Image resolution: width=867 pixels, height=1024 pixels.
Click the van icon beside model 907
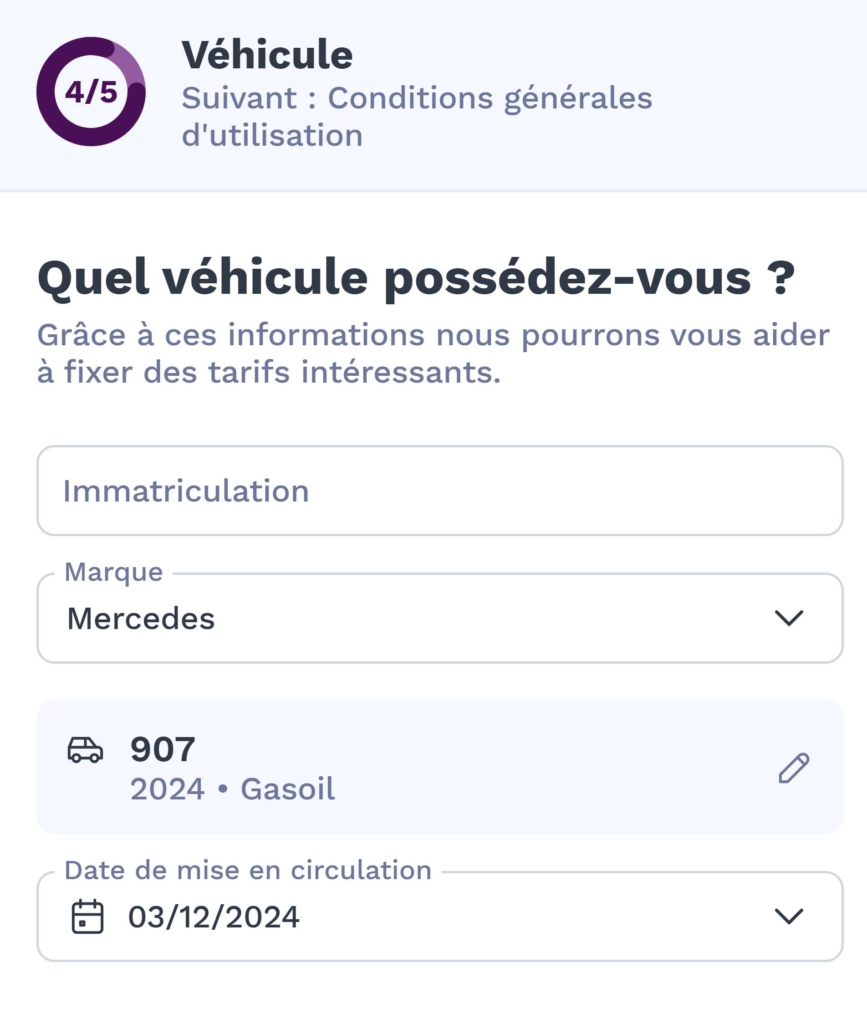pos(85,750)
